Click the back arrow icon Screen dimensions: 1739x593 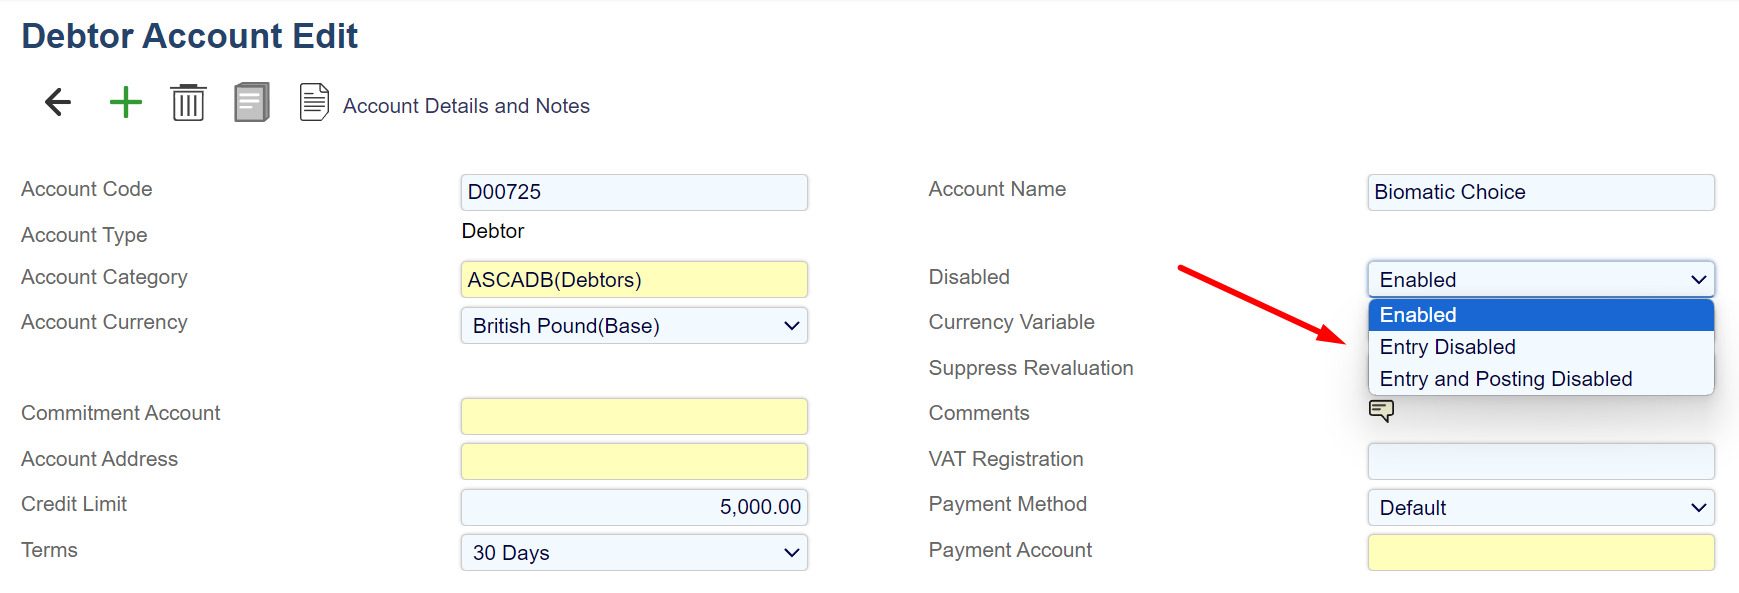pos(58,102)
